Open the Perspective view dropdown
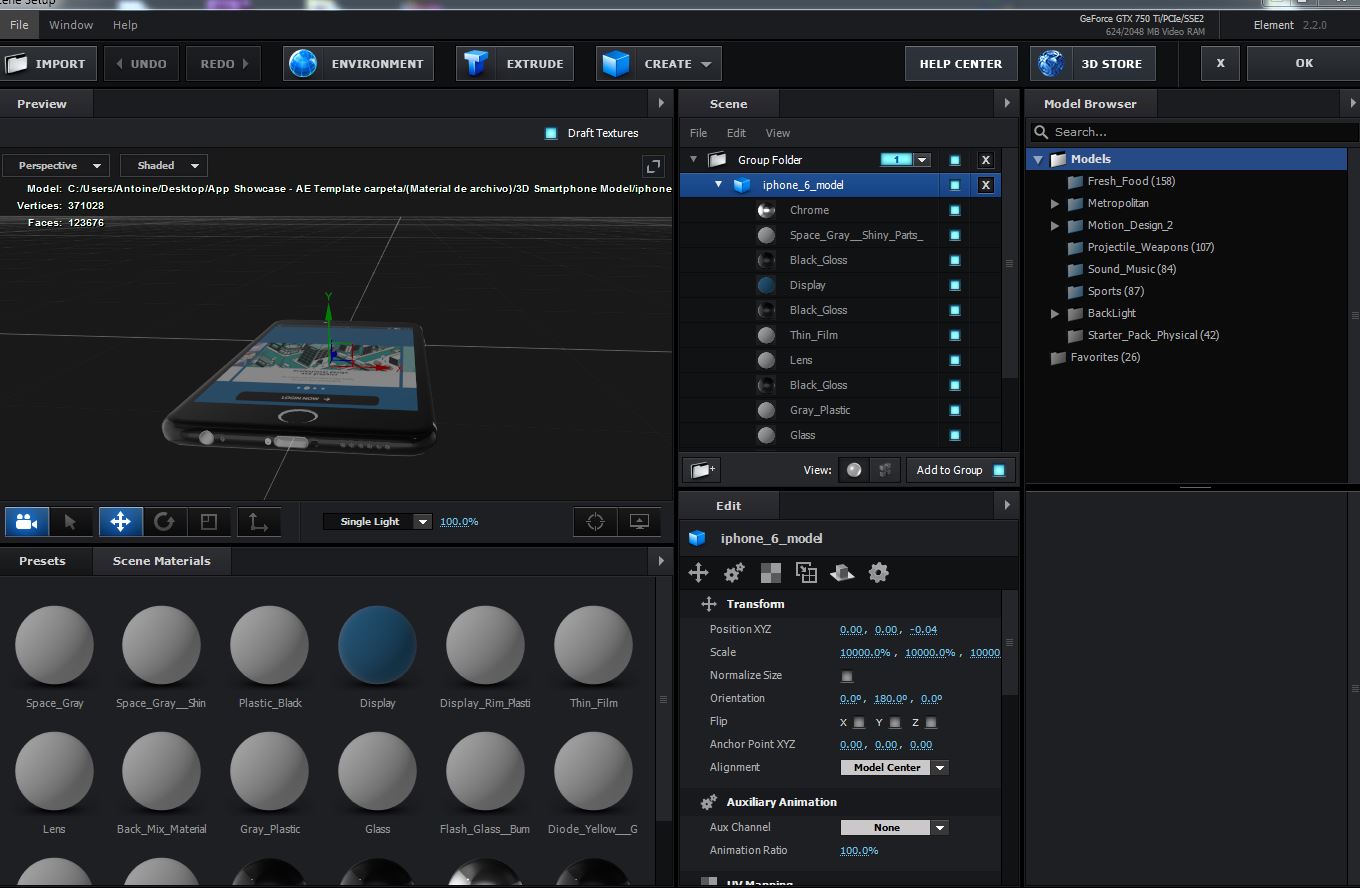 [x=56, y=166]
